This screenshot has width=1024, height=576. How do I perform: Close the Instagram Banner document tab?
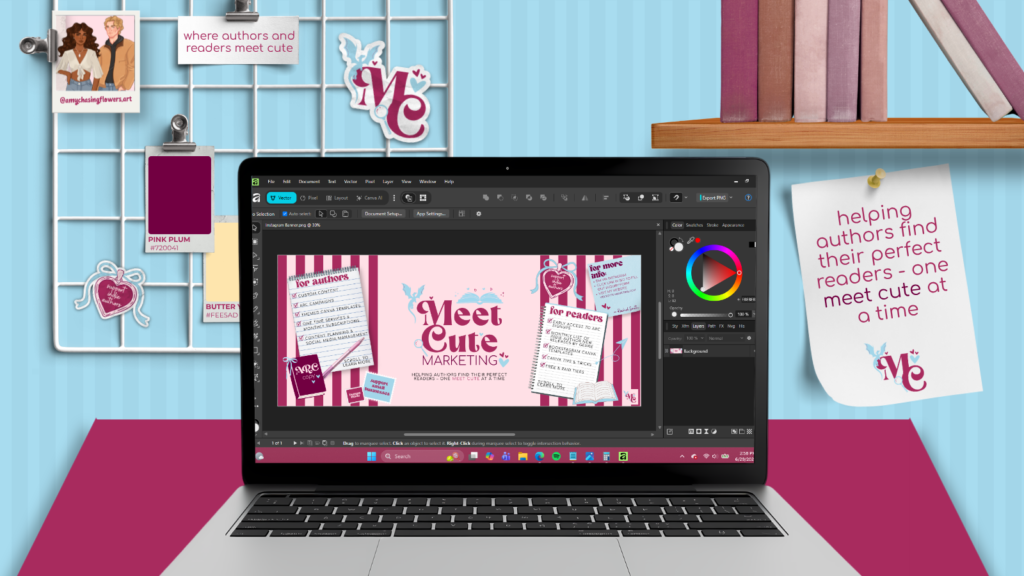pos(658,225)
